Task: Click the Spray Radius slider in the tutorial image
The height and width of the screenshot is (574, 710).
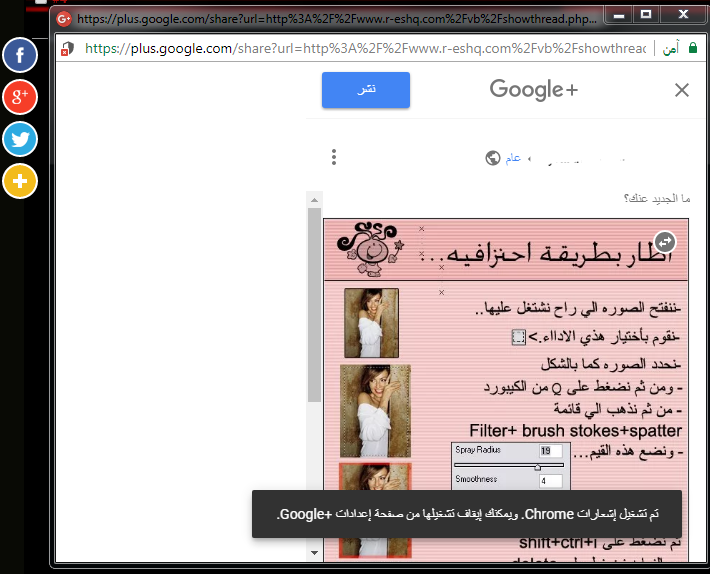Action: coord(509,465)
